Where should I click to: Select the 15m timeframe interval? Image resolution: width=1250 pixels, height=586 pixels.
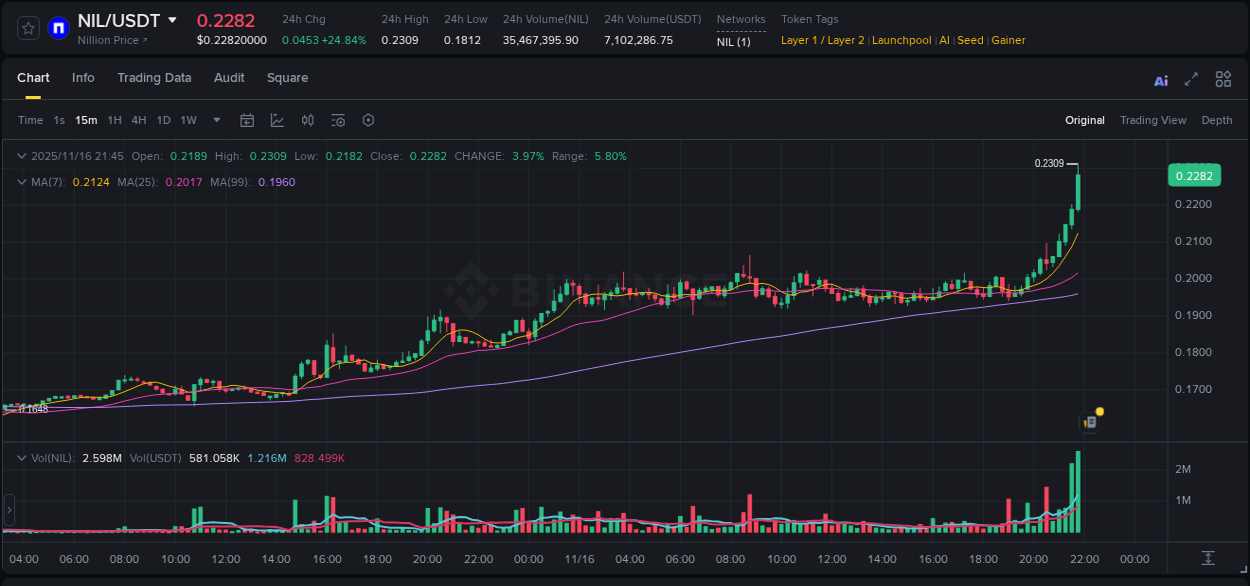click(86, 120)
